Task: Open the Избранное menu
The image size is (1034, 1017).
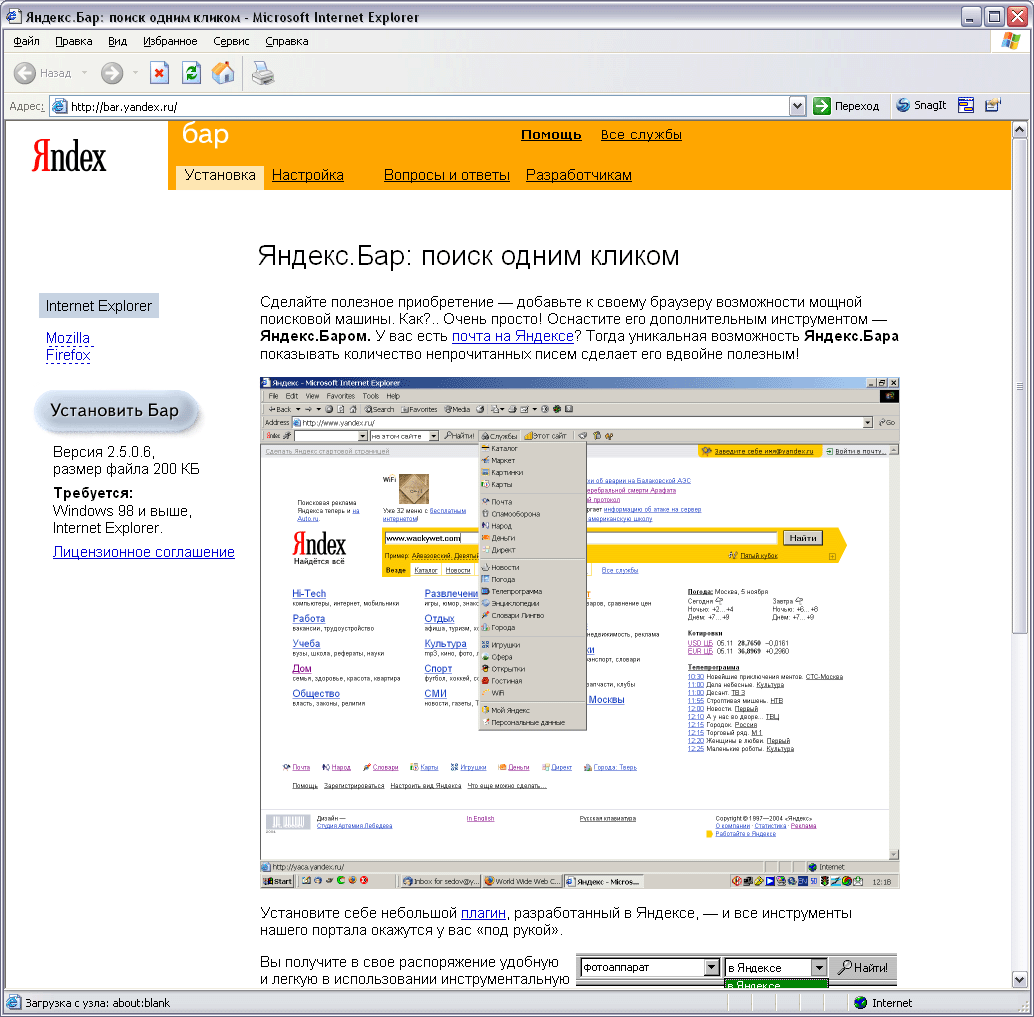Action: (x=170, y=41)
